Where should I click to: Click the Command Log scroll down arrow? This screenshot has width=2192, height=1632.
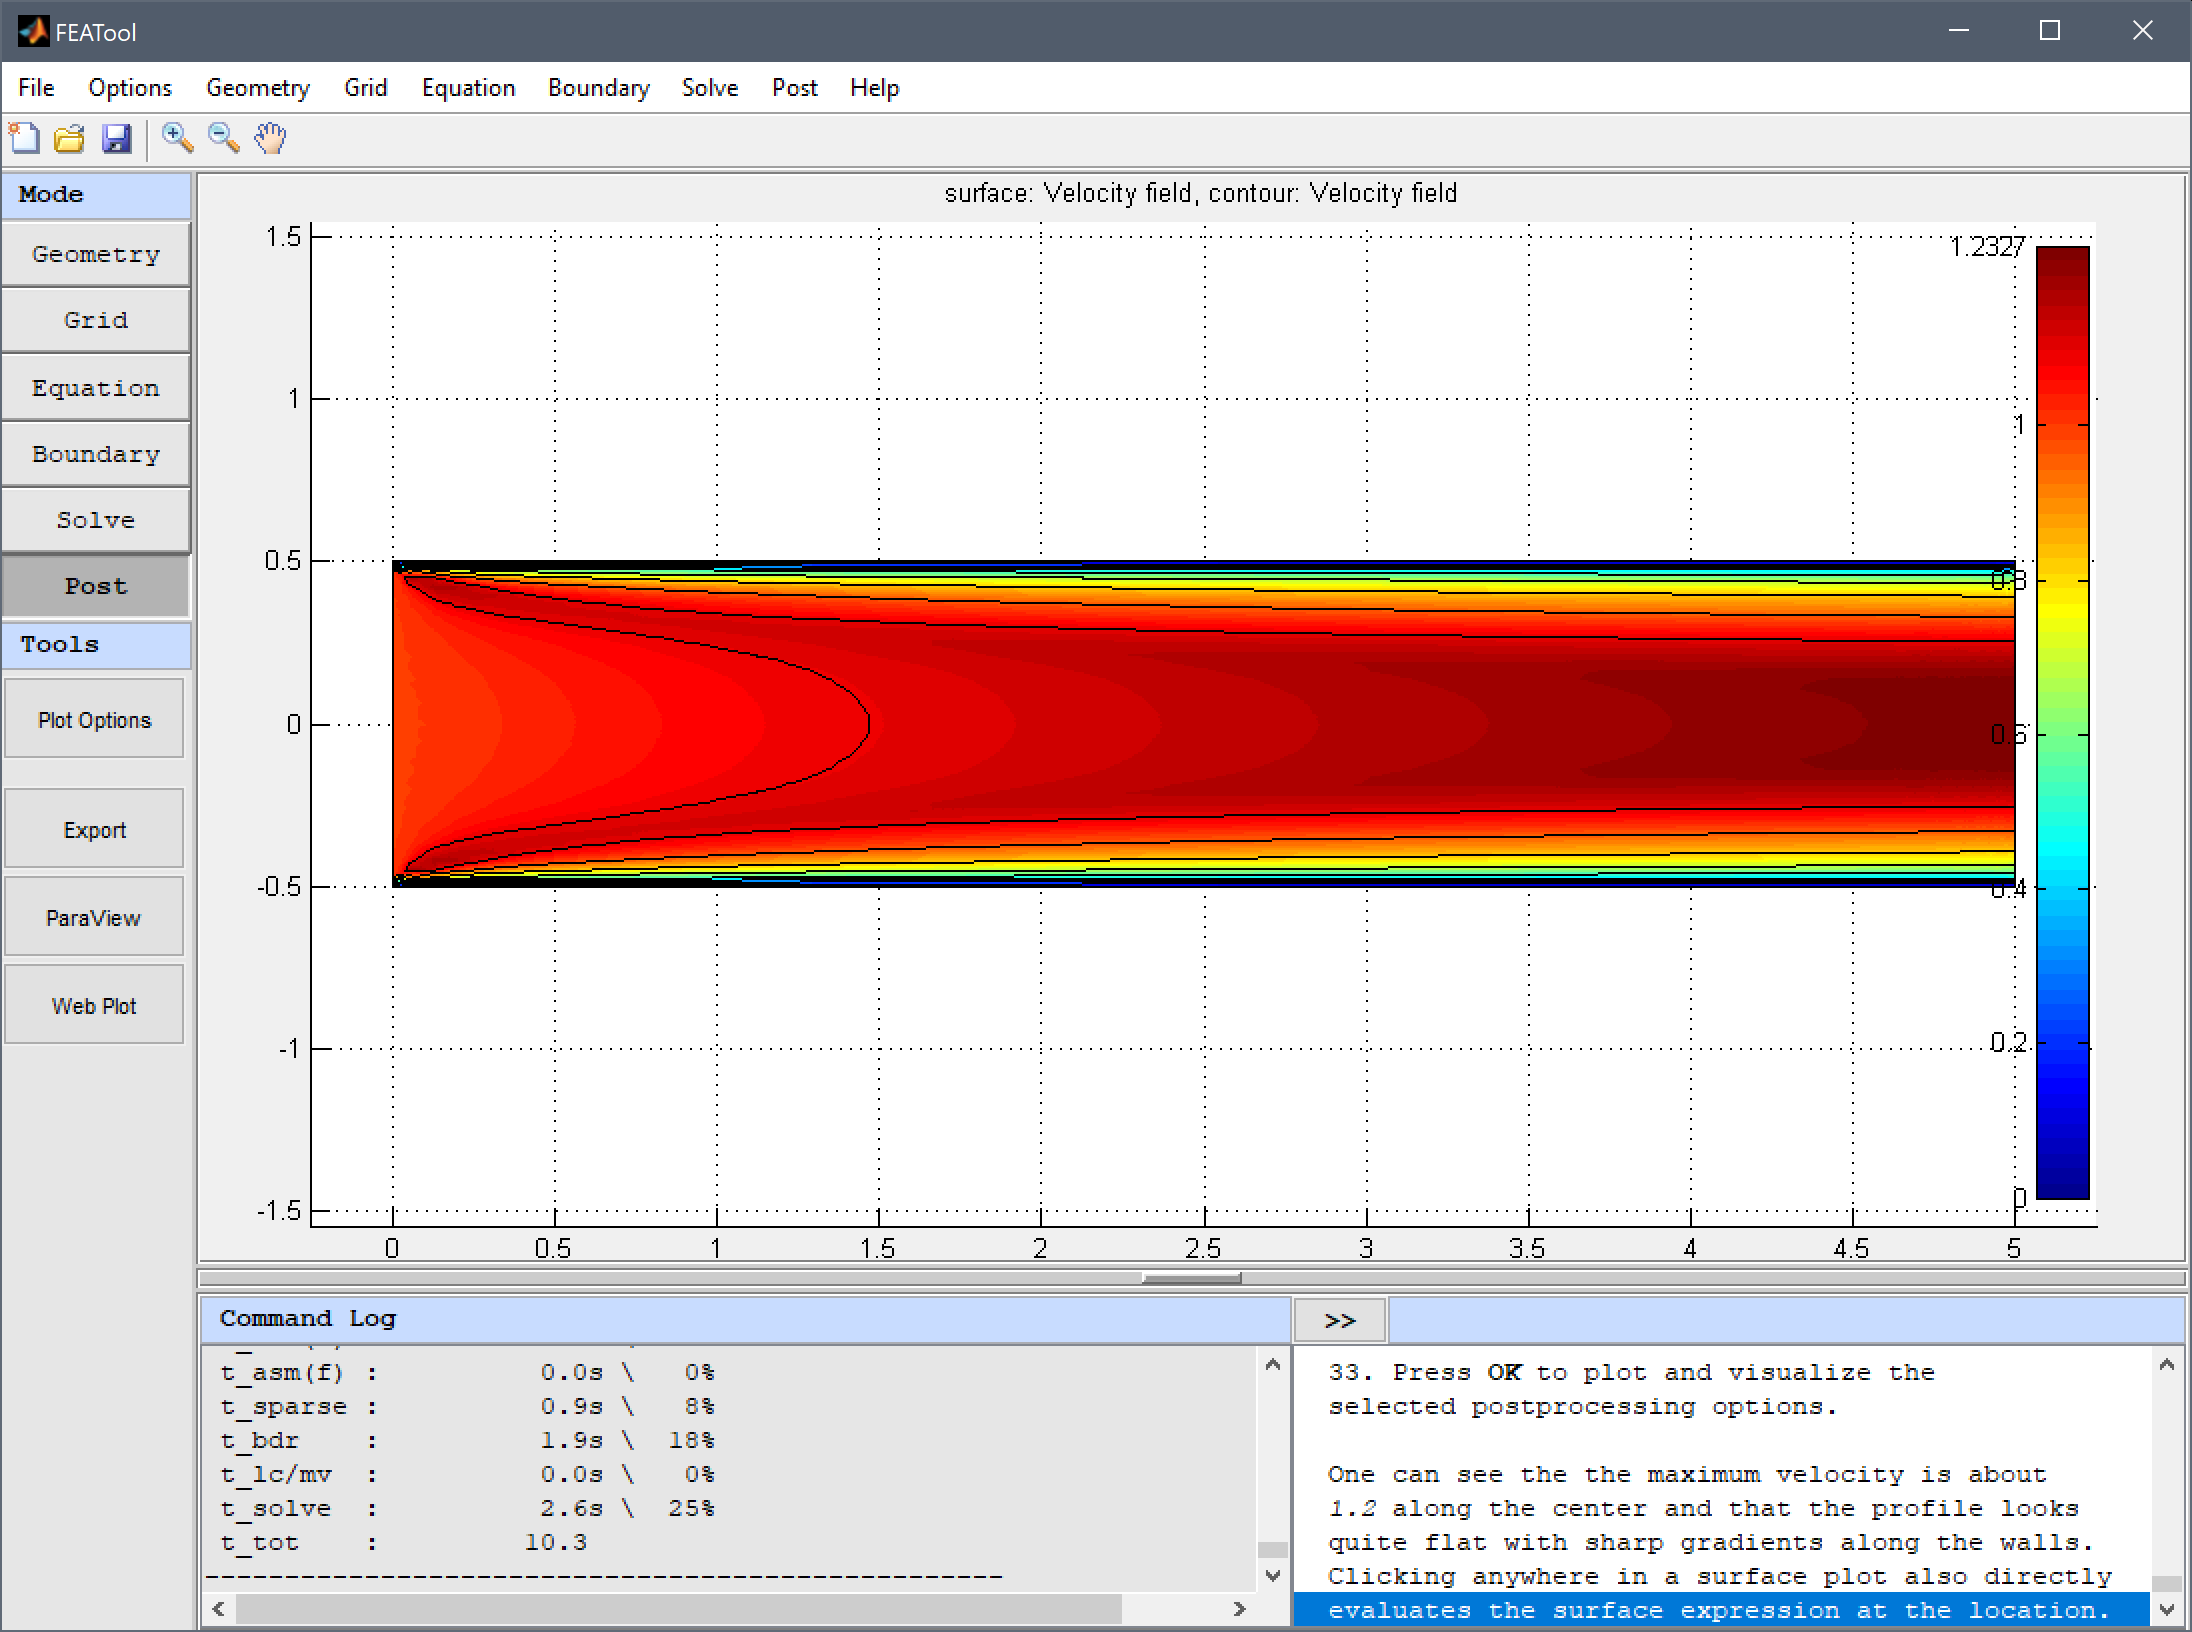pos(1272,1576)
